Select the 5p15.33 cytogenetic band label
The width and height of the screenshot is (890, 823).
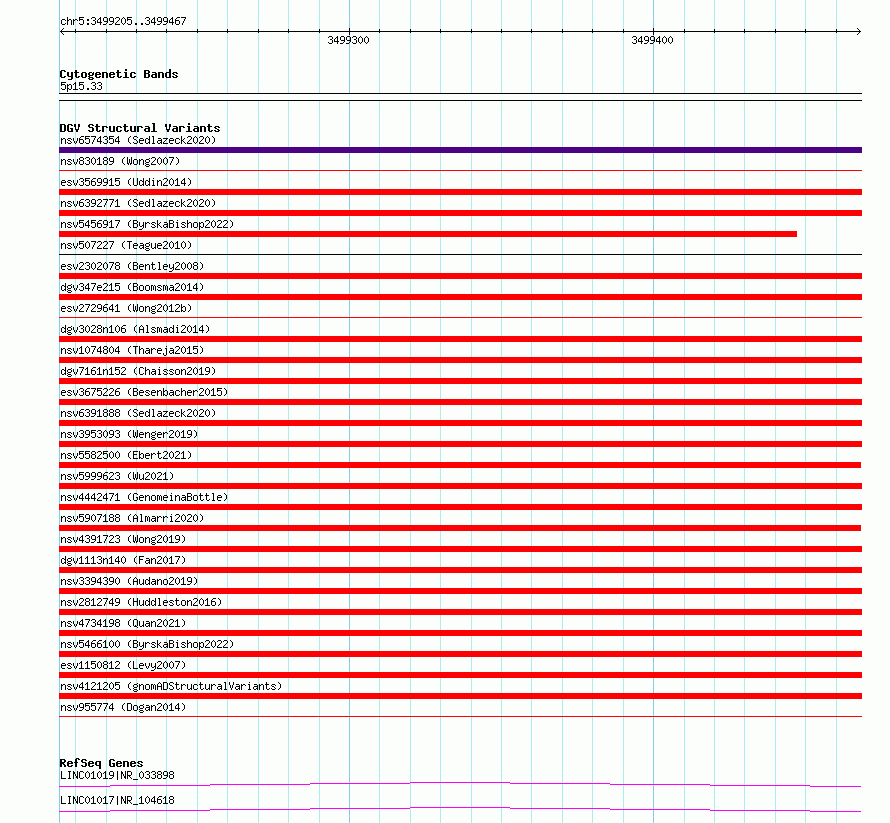point(81,86)
